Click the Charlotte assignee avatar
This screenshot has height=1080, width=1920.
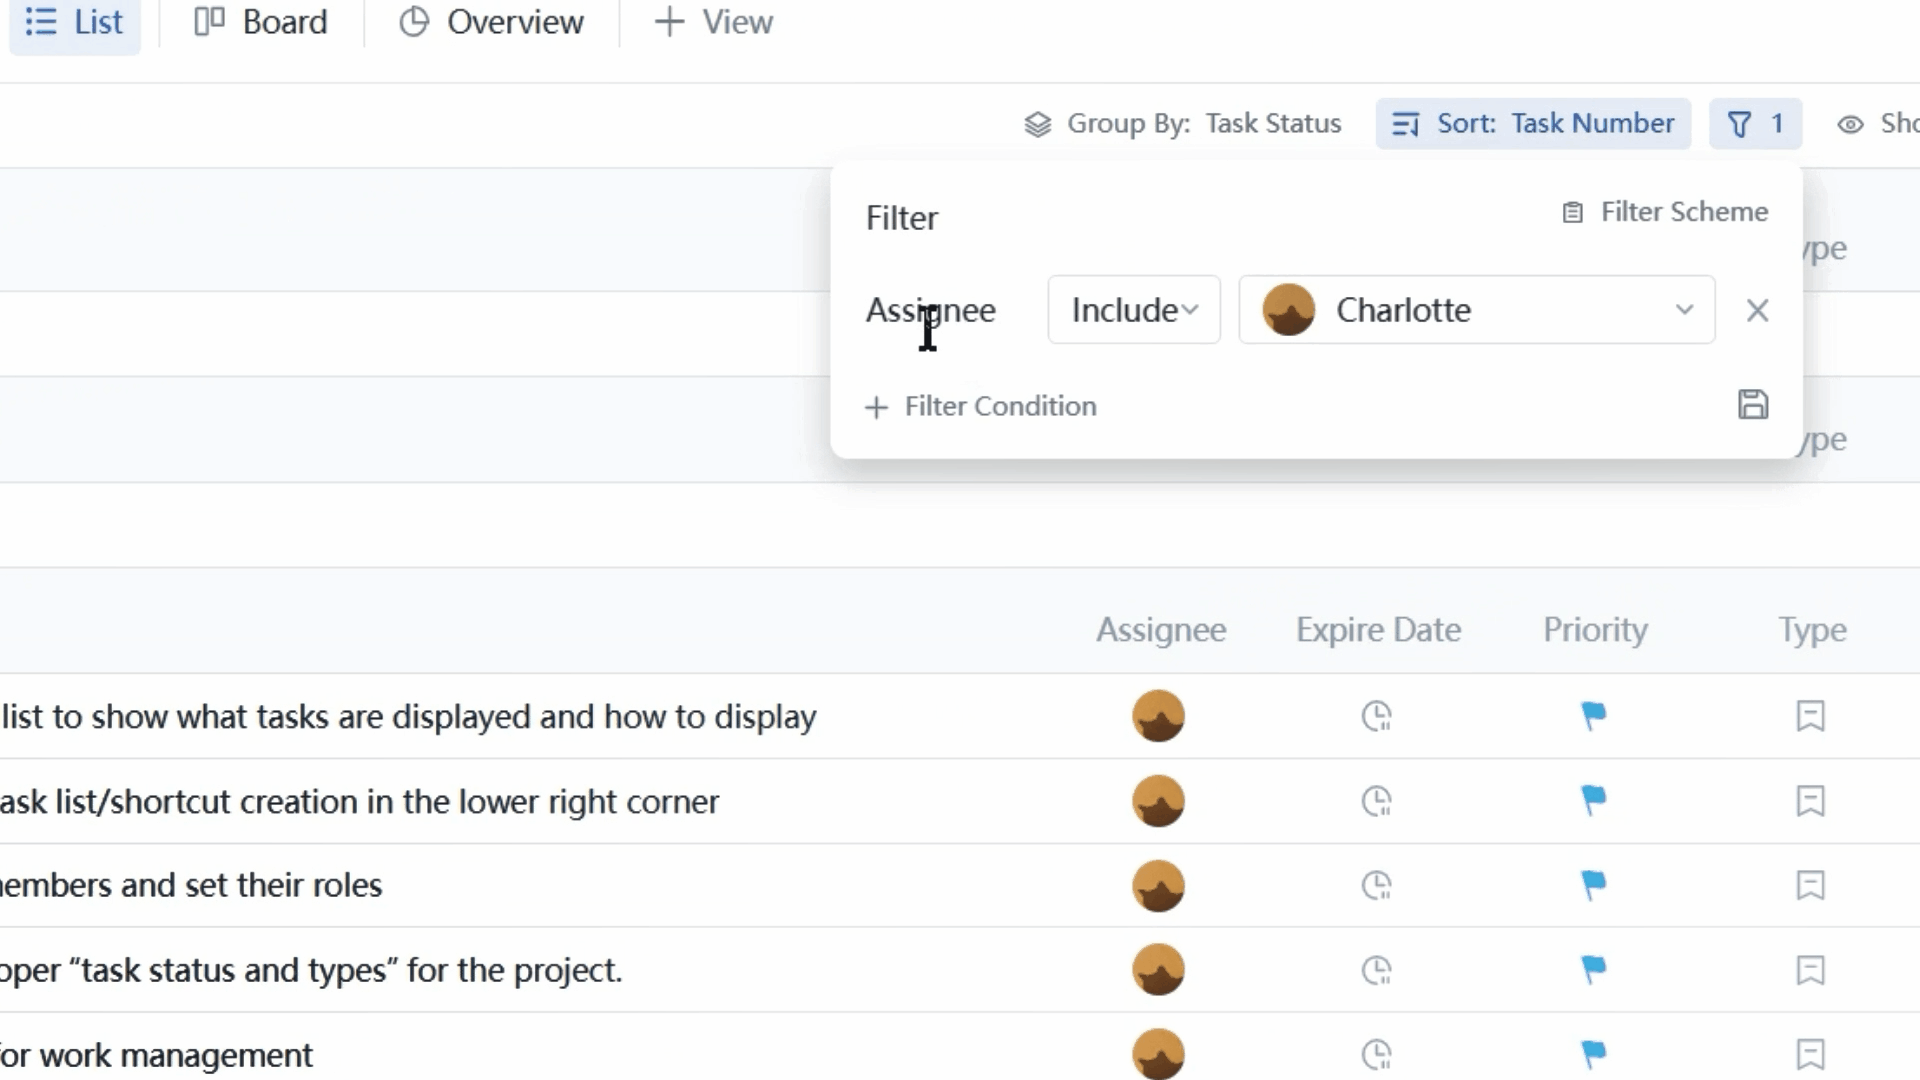[x=1288, y=309]
